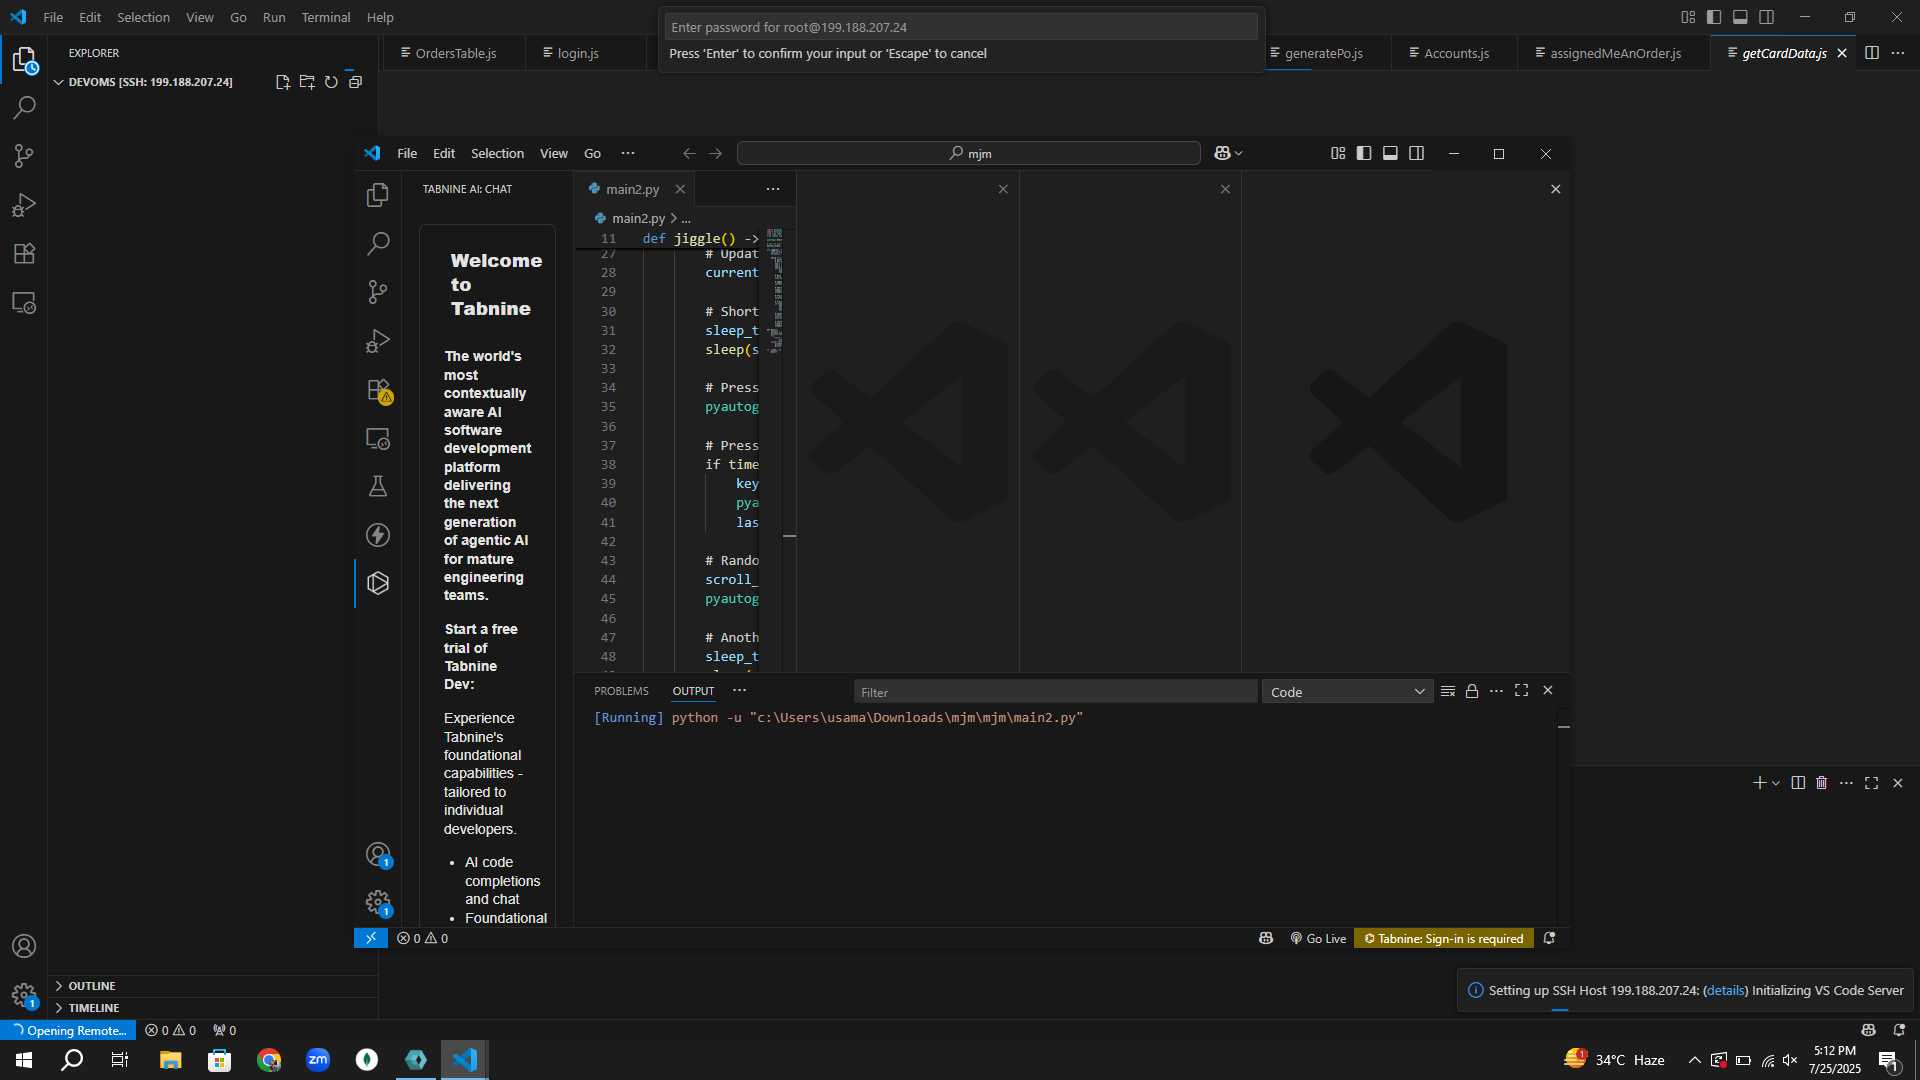The height and width of the screenshot is (1080, 1920).
Task: Click Tabnine Sign-in is required status item
Action: (1444, 938)
